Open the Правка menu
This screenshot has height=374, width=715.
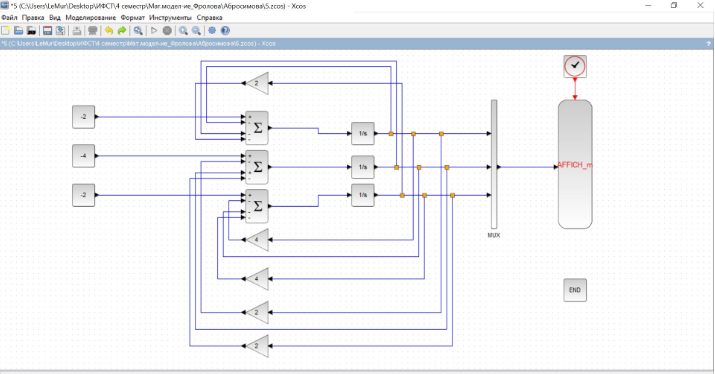coord(33,17)
